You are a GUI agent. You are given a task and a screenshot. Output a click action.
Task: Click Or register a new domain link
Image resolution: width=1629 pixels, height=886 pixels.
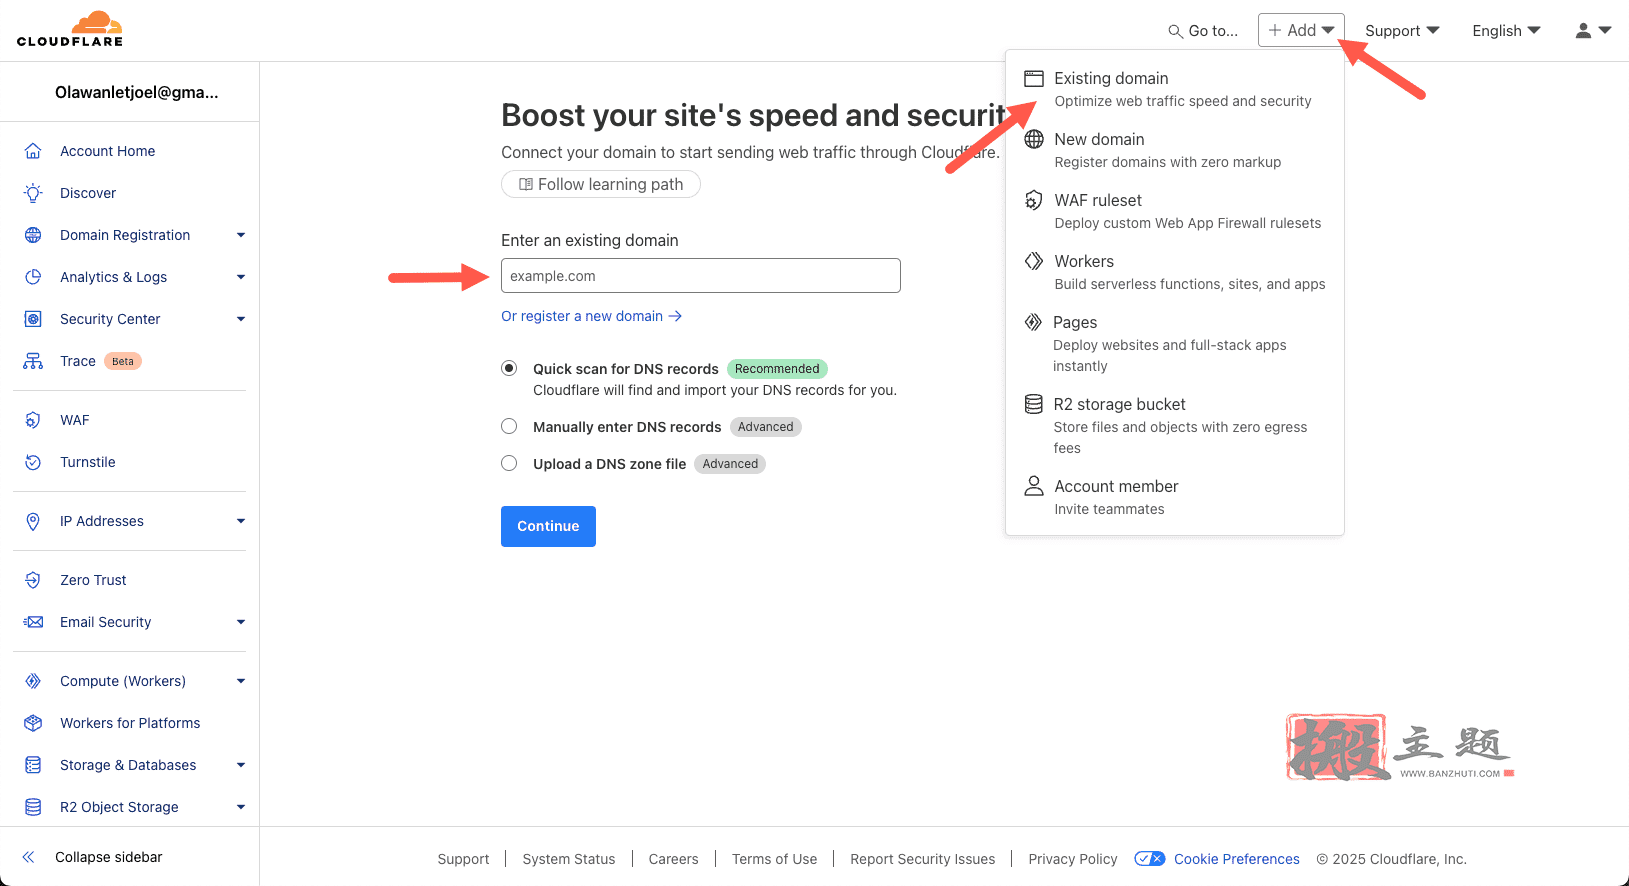pos(591,316)
